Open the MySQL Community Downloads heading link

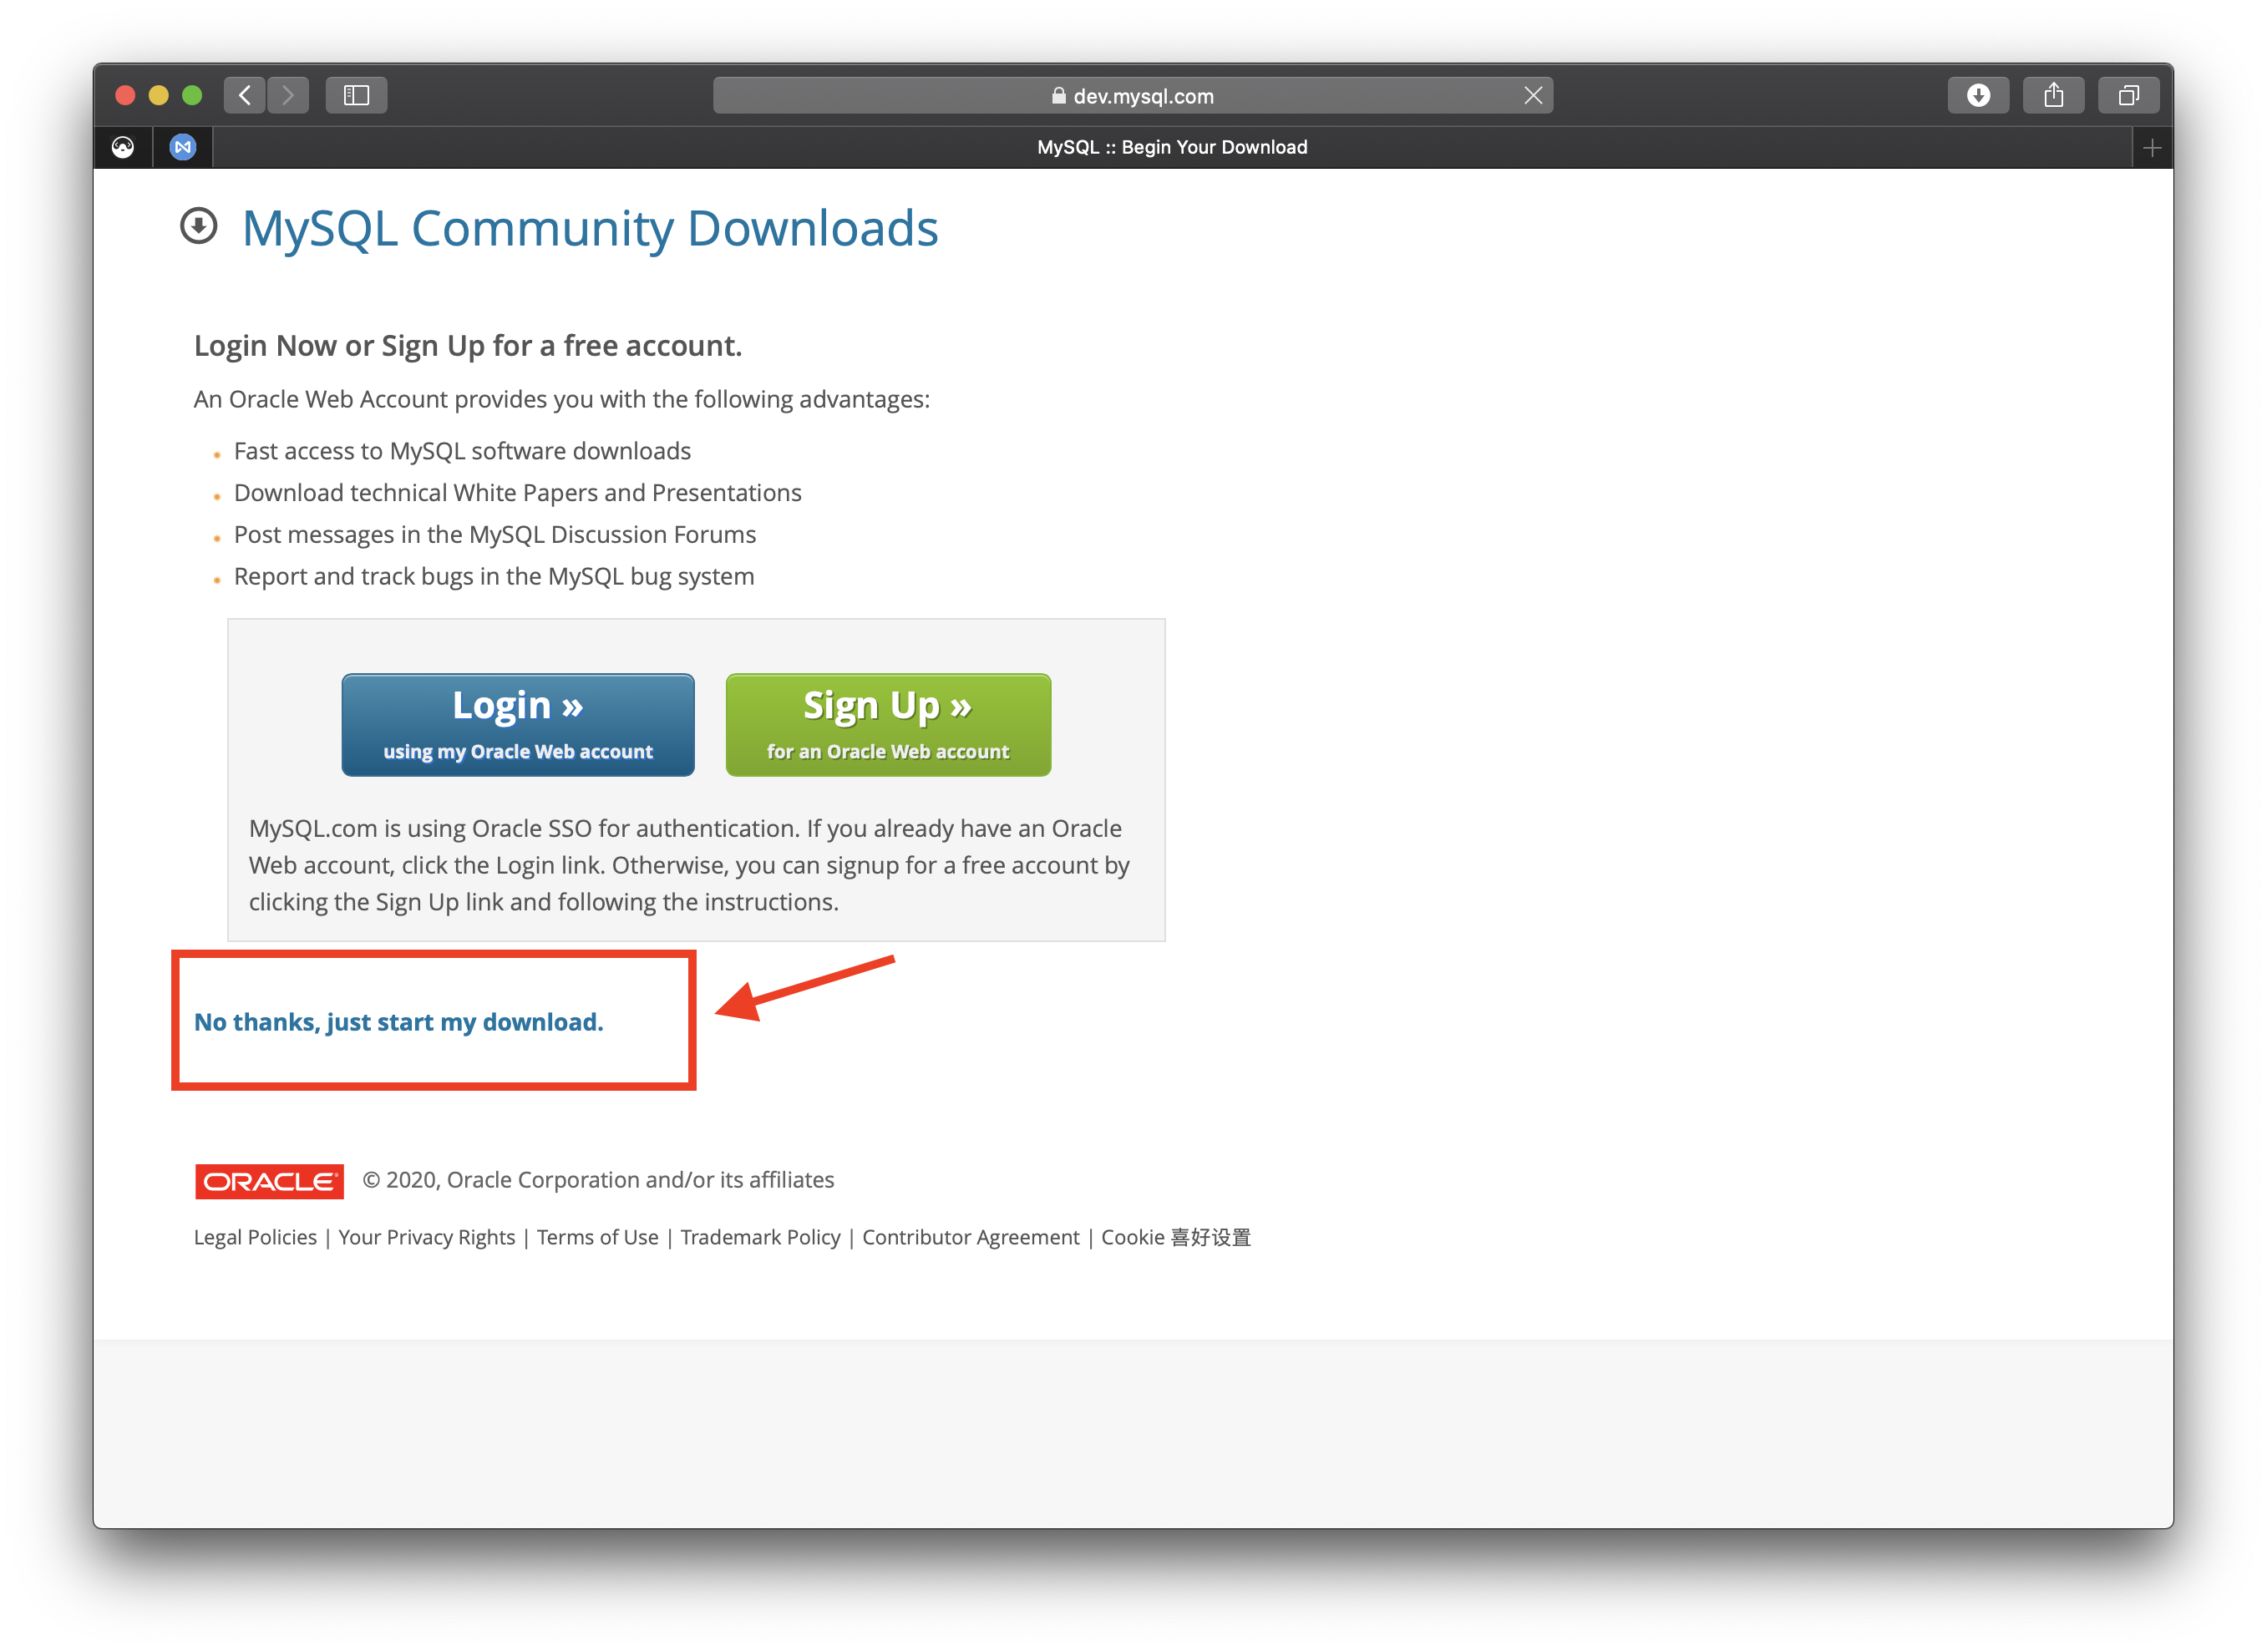pos(590,228)
